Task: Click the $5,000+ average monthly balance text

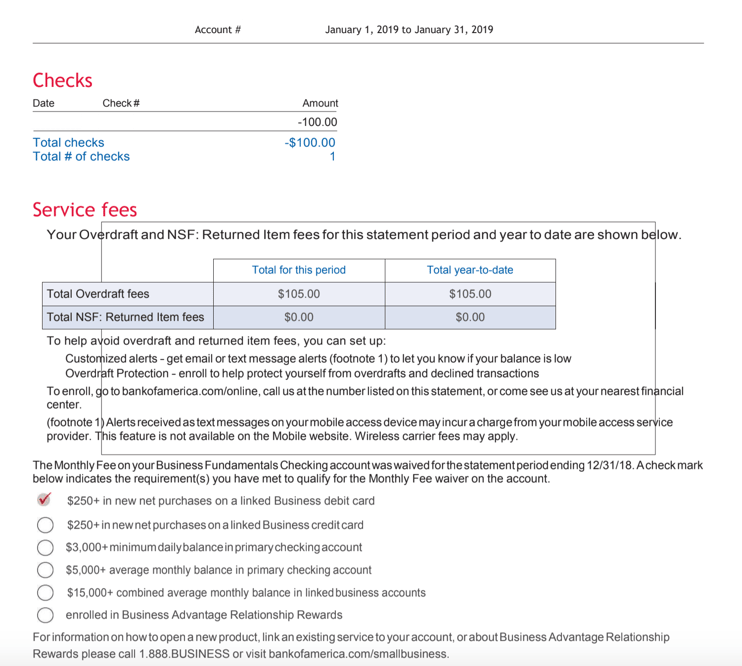Action: (x=219, y=570)
